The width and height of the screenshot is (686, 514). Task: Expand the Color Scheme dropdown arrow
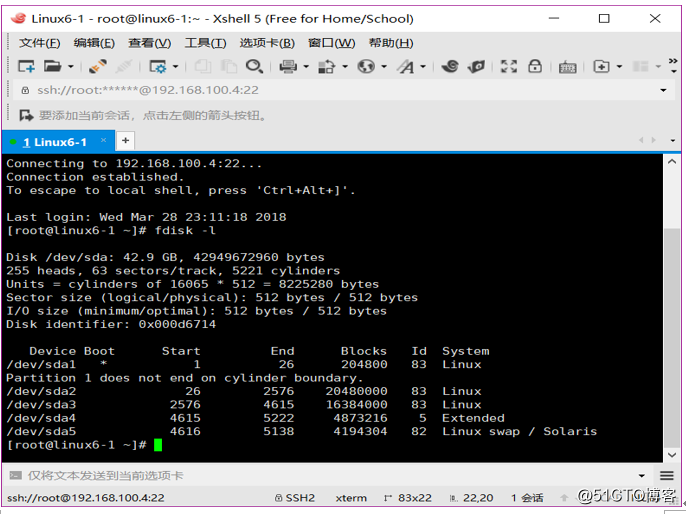[x=345, y=67]
